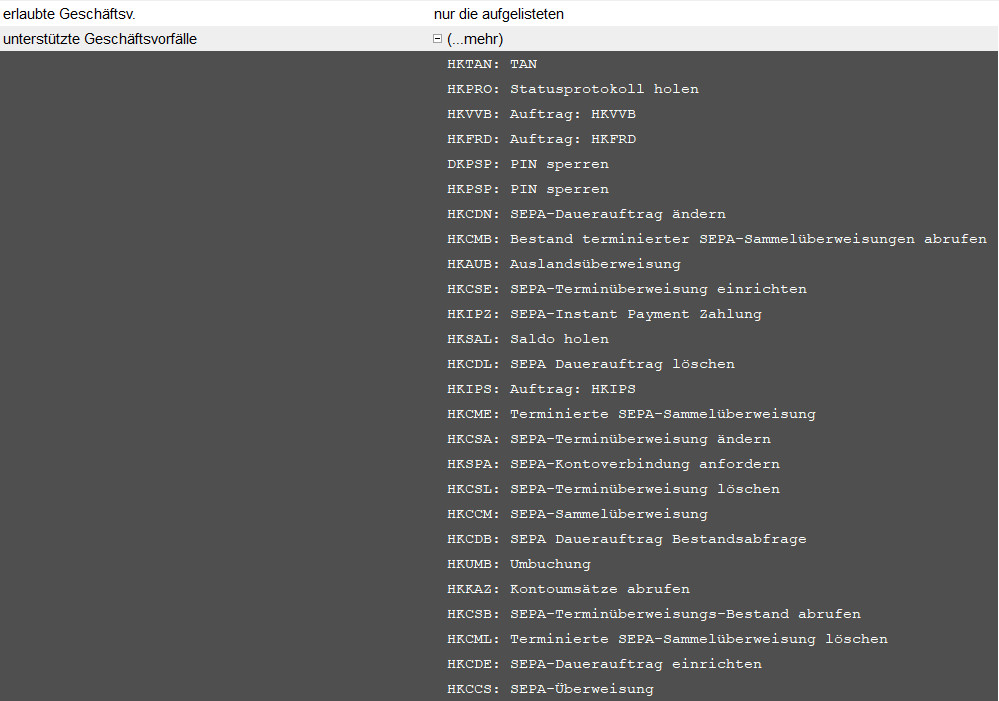Select HKCDN: SEPA-Dauerauftrag ändern
999x701 pixels.
tap(586, 214)
